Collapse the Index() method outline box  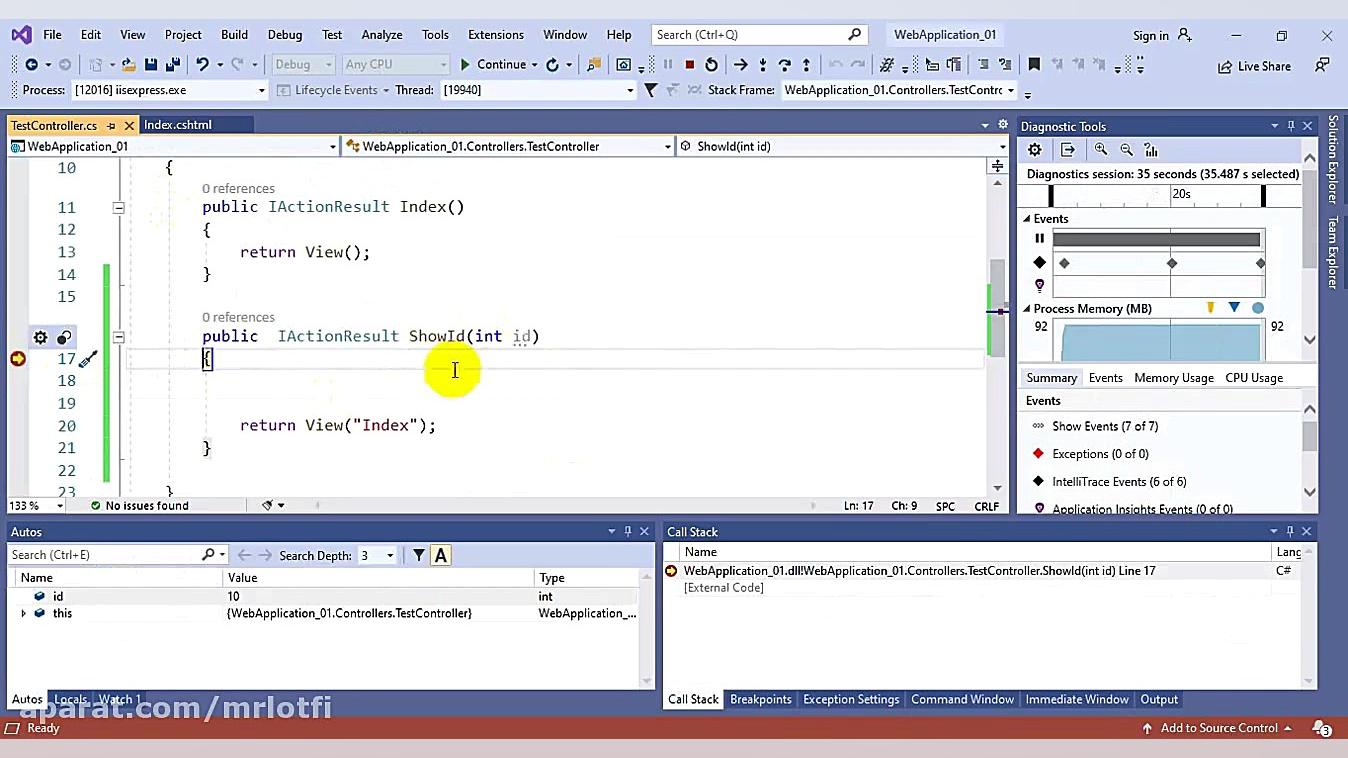click(x=118, y=208)
